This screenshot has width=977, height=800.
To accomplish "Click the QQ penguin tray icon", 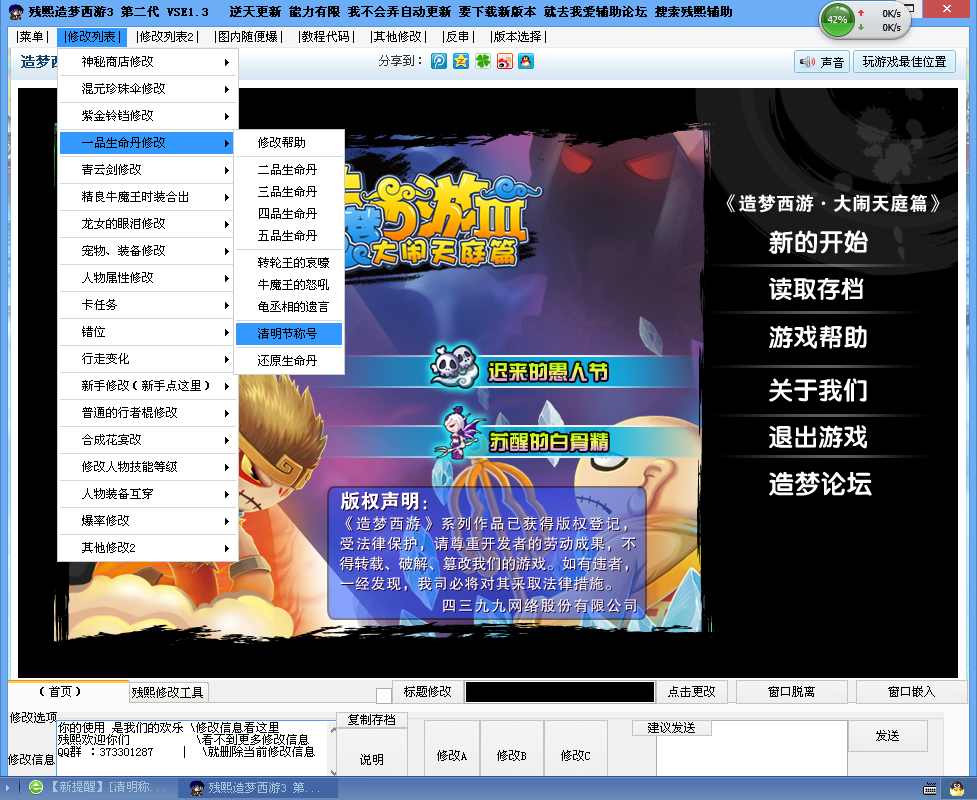I will [x=956, y=788].
